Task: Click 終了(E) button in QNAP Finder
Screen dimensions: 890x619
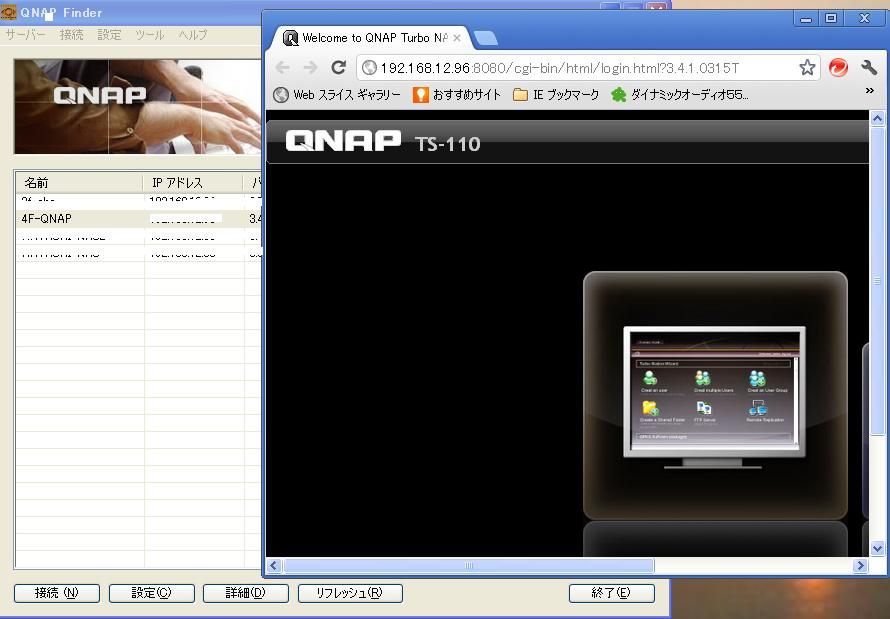Action: pos(611,593)
